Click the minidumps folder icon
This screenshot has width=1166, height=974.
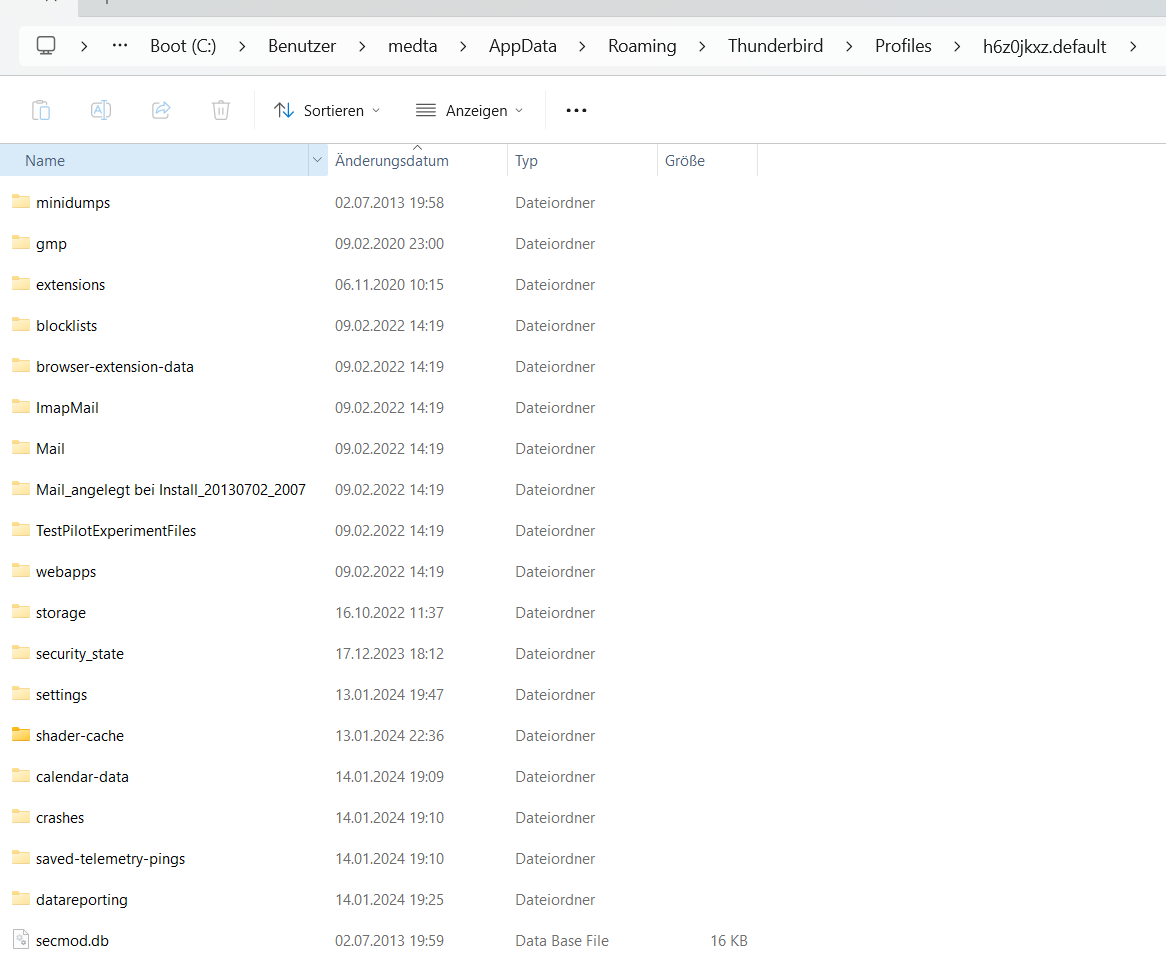(x=21, y=202)
